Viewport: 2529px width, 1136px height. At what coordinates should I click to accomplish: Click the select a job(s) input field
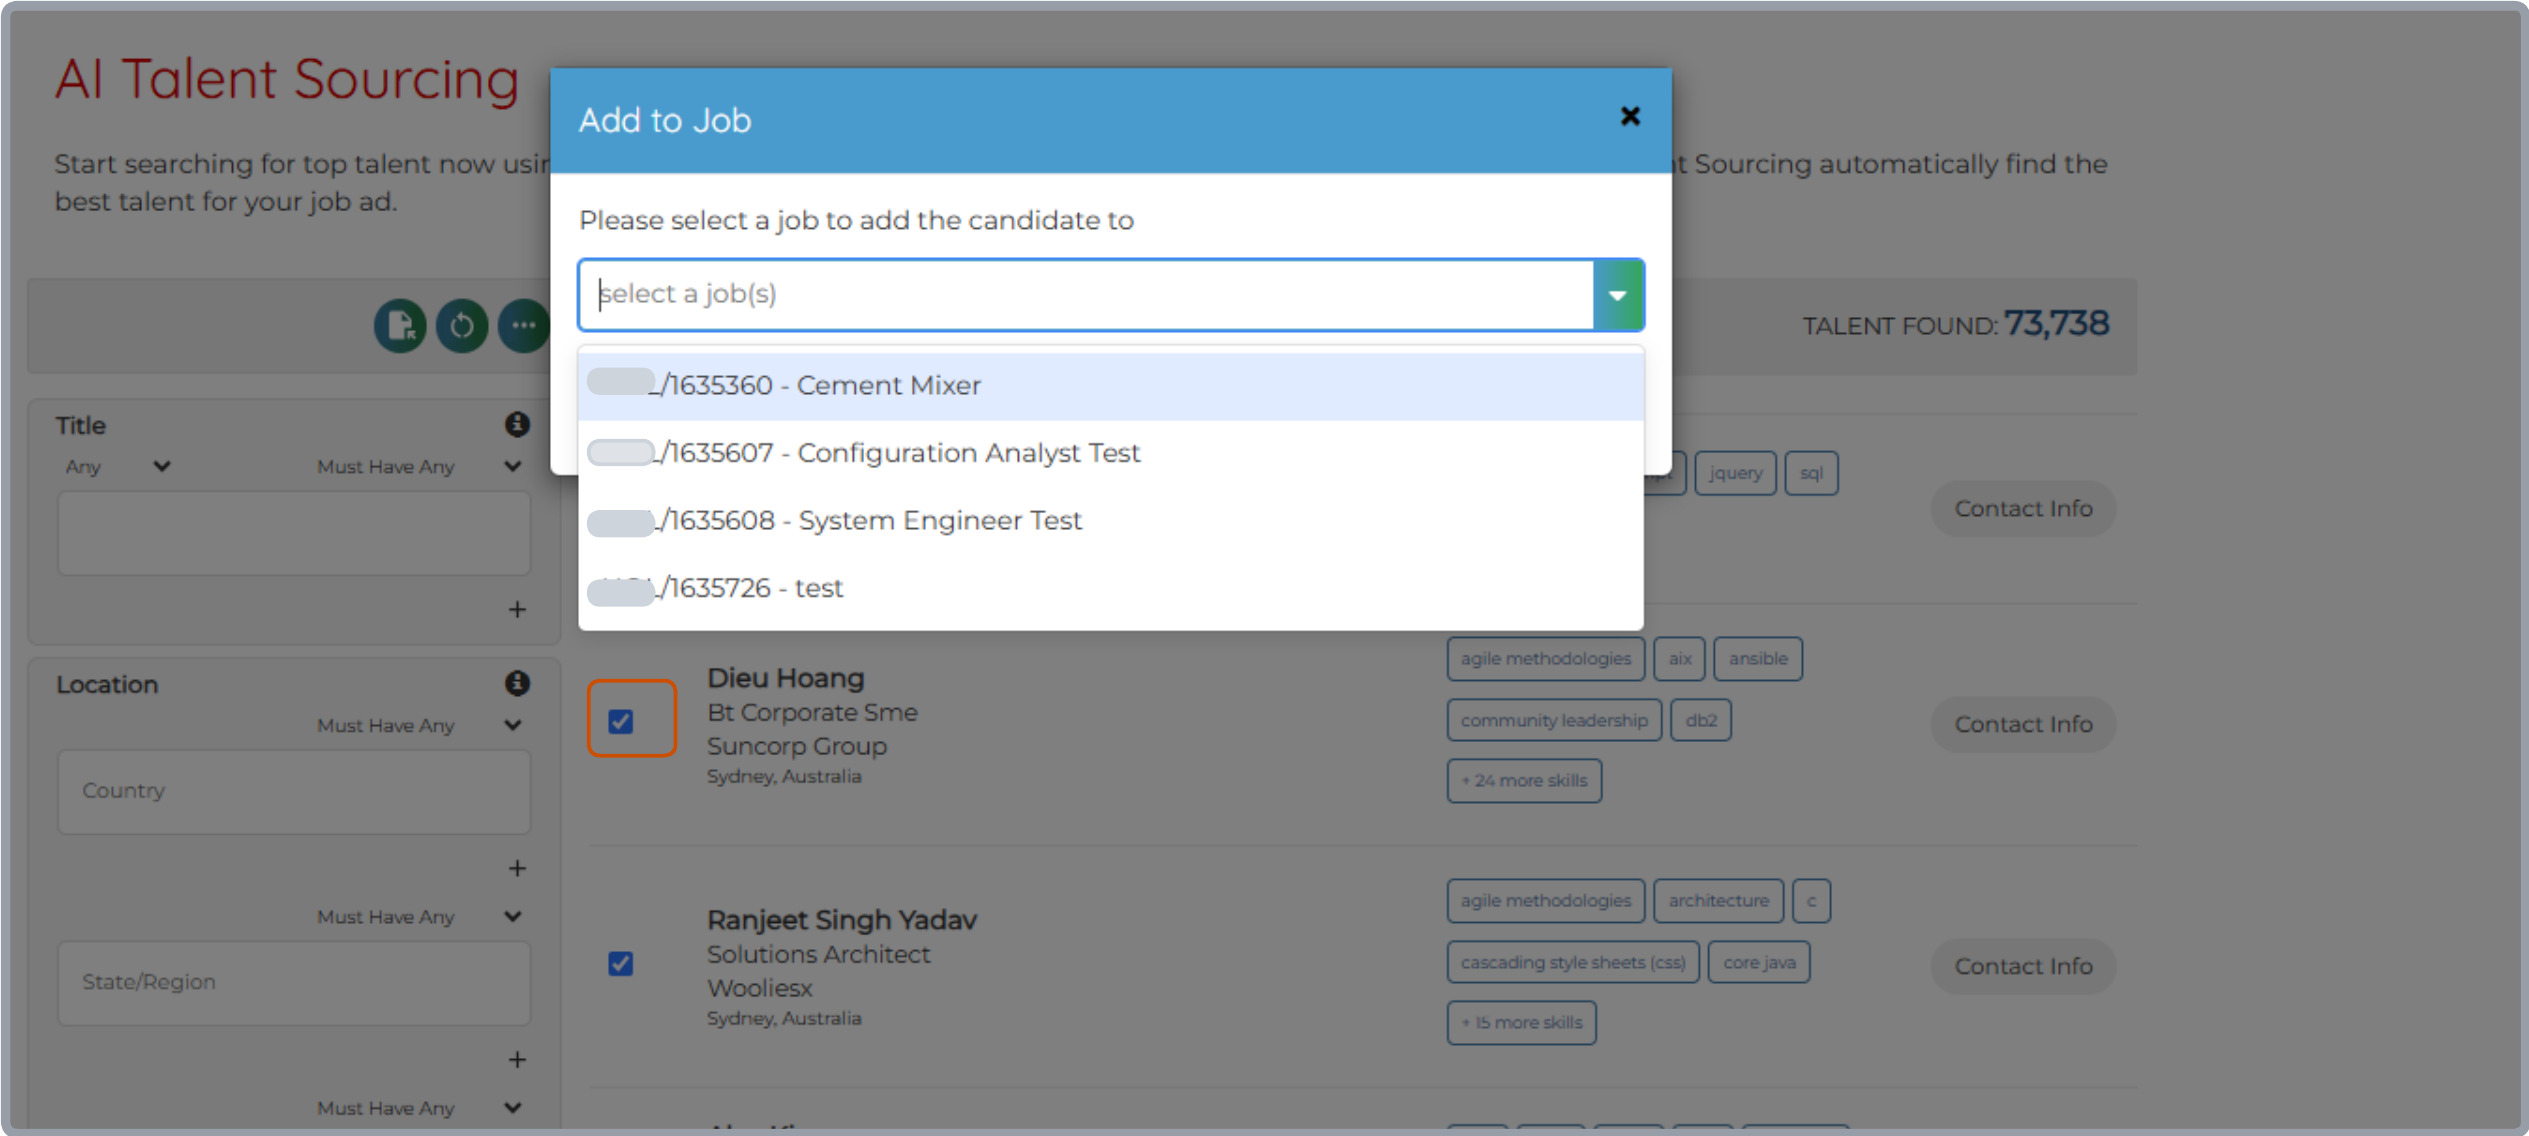pos(1086,295)
